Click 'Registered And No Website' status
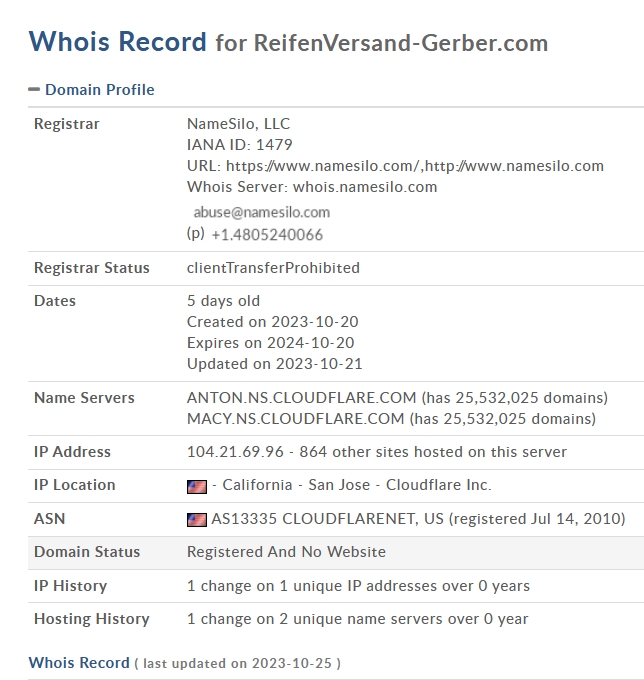Screen dimensions: 644x680 [x=286, y=552]
